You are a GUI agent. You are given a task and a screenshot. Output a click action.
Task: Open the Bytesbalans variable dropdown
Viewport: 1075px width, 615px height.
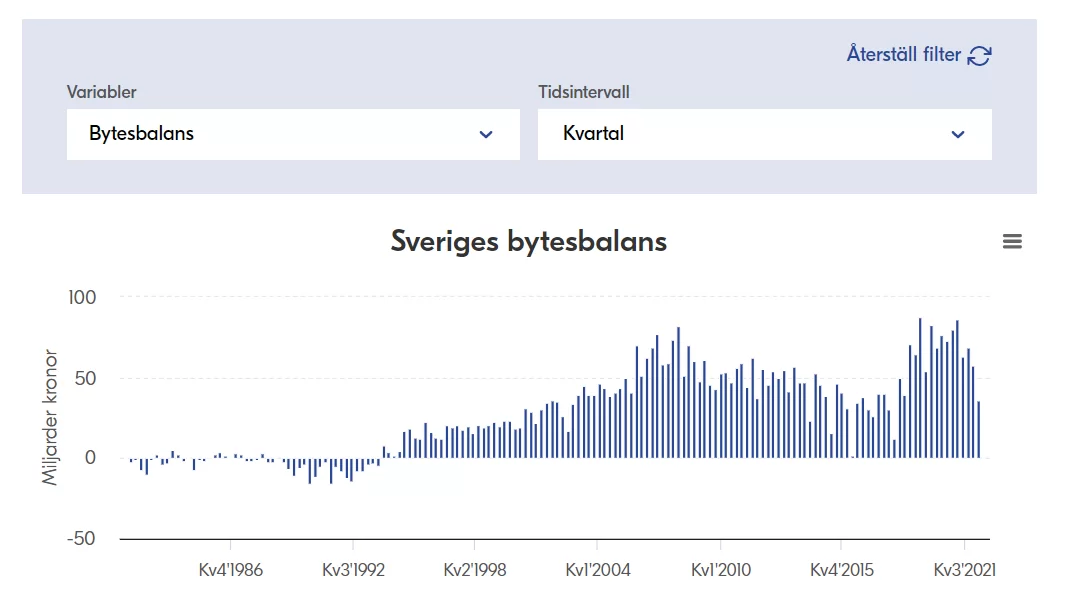tap(293, 134)
